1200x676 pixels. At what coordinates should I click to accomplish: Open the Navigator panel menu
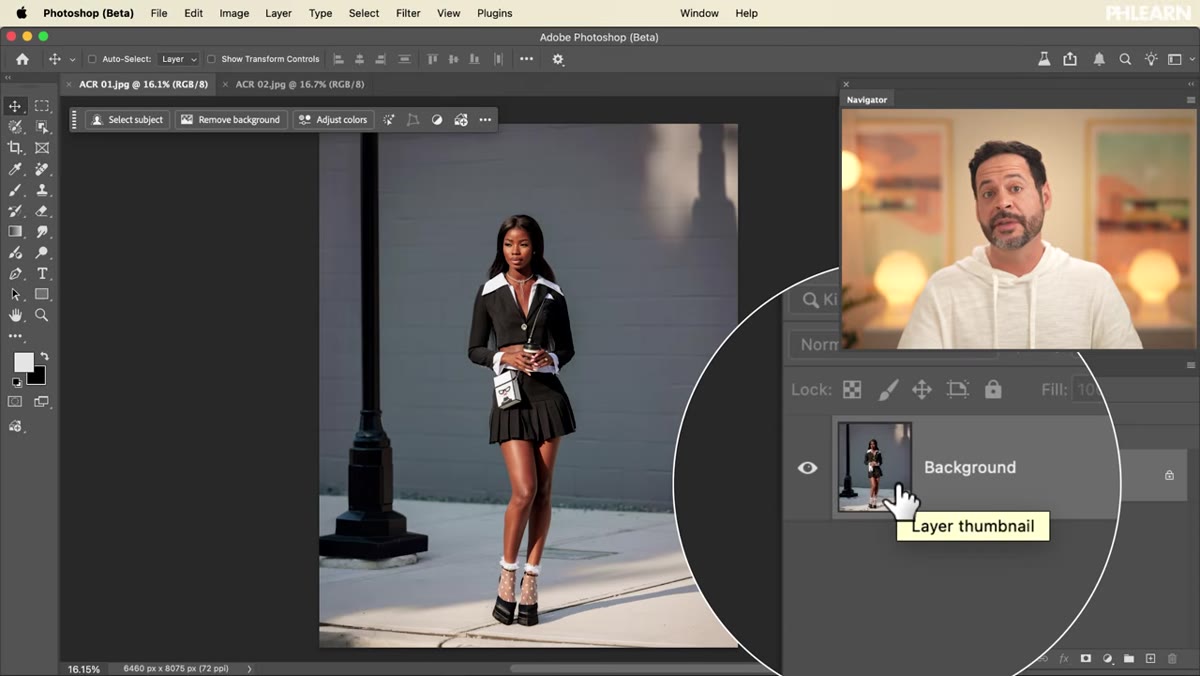coord(1190,100)
